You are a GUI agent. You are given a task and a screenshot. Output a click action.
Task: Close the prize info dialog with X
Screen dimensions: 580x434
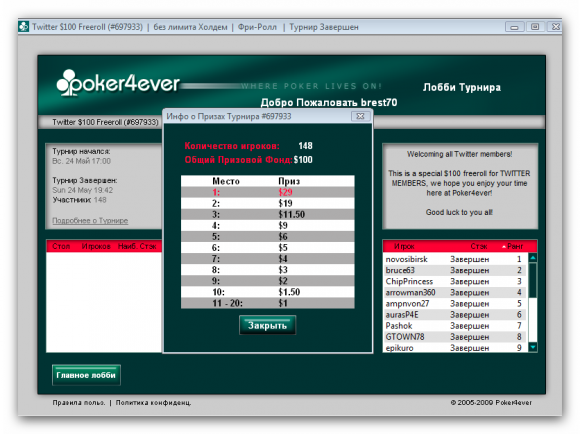(x=360, y=116)
